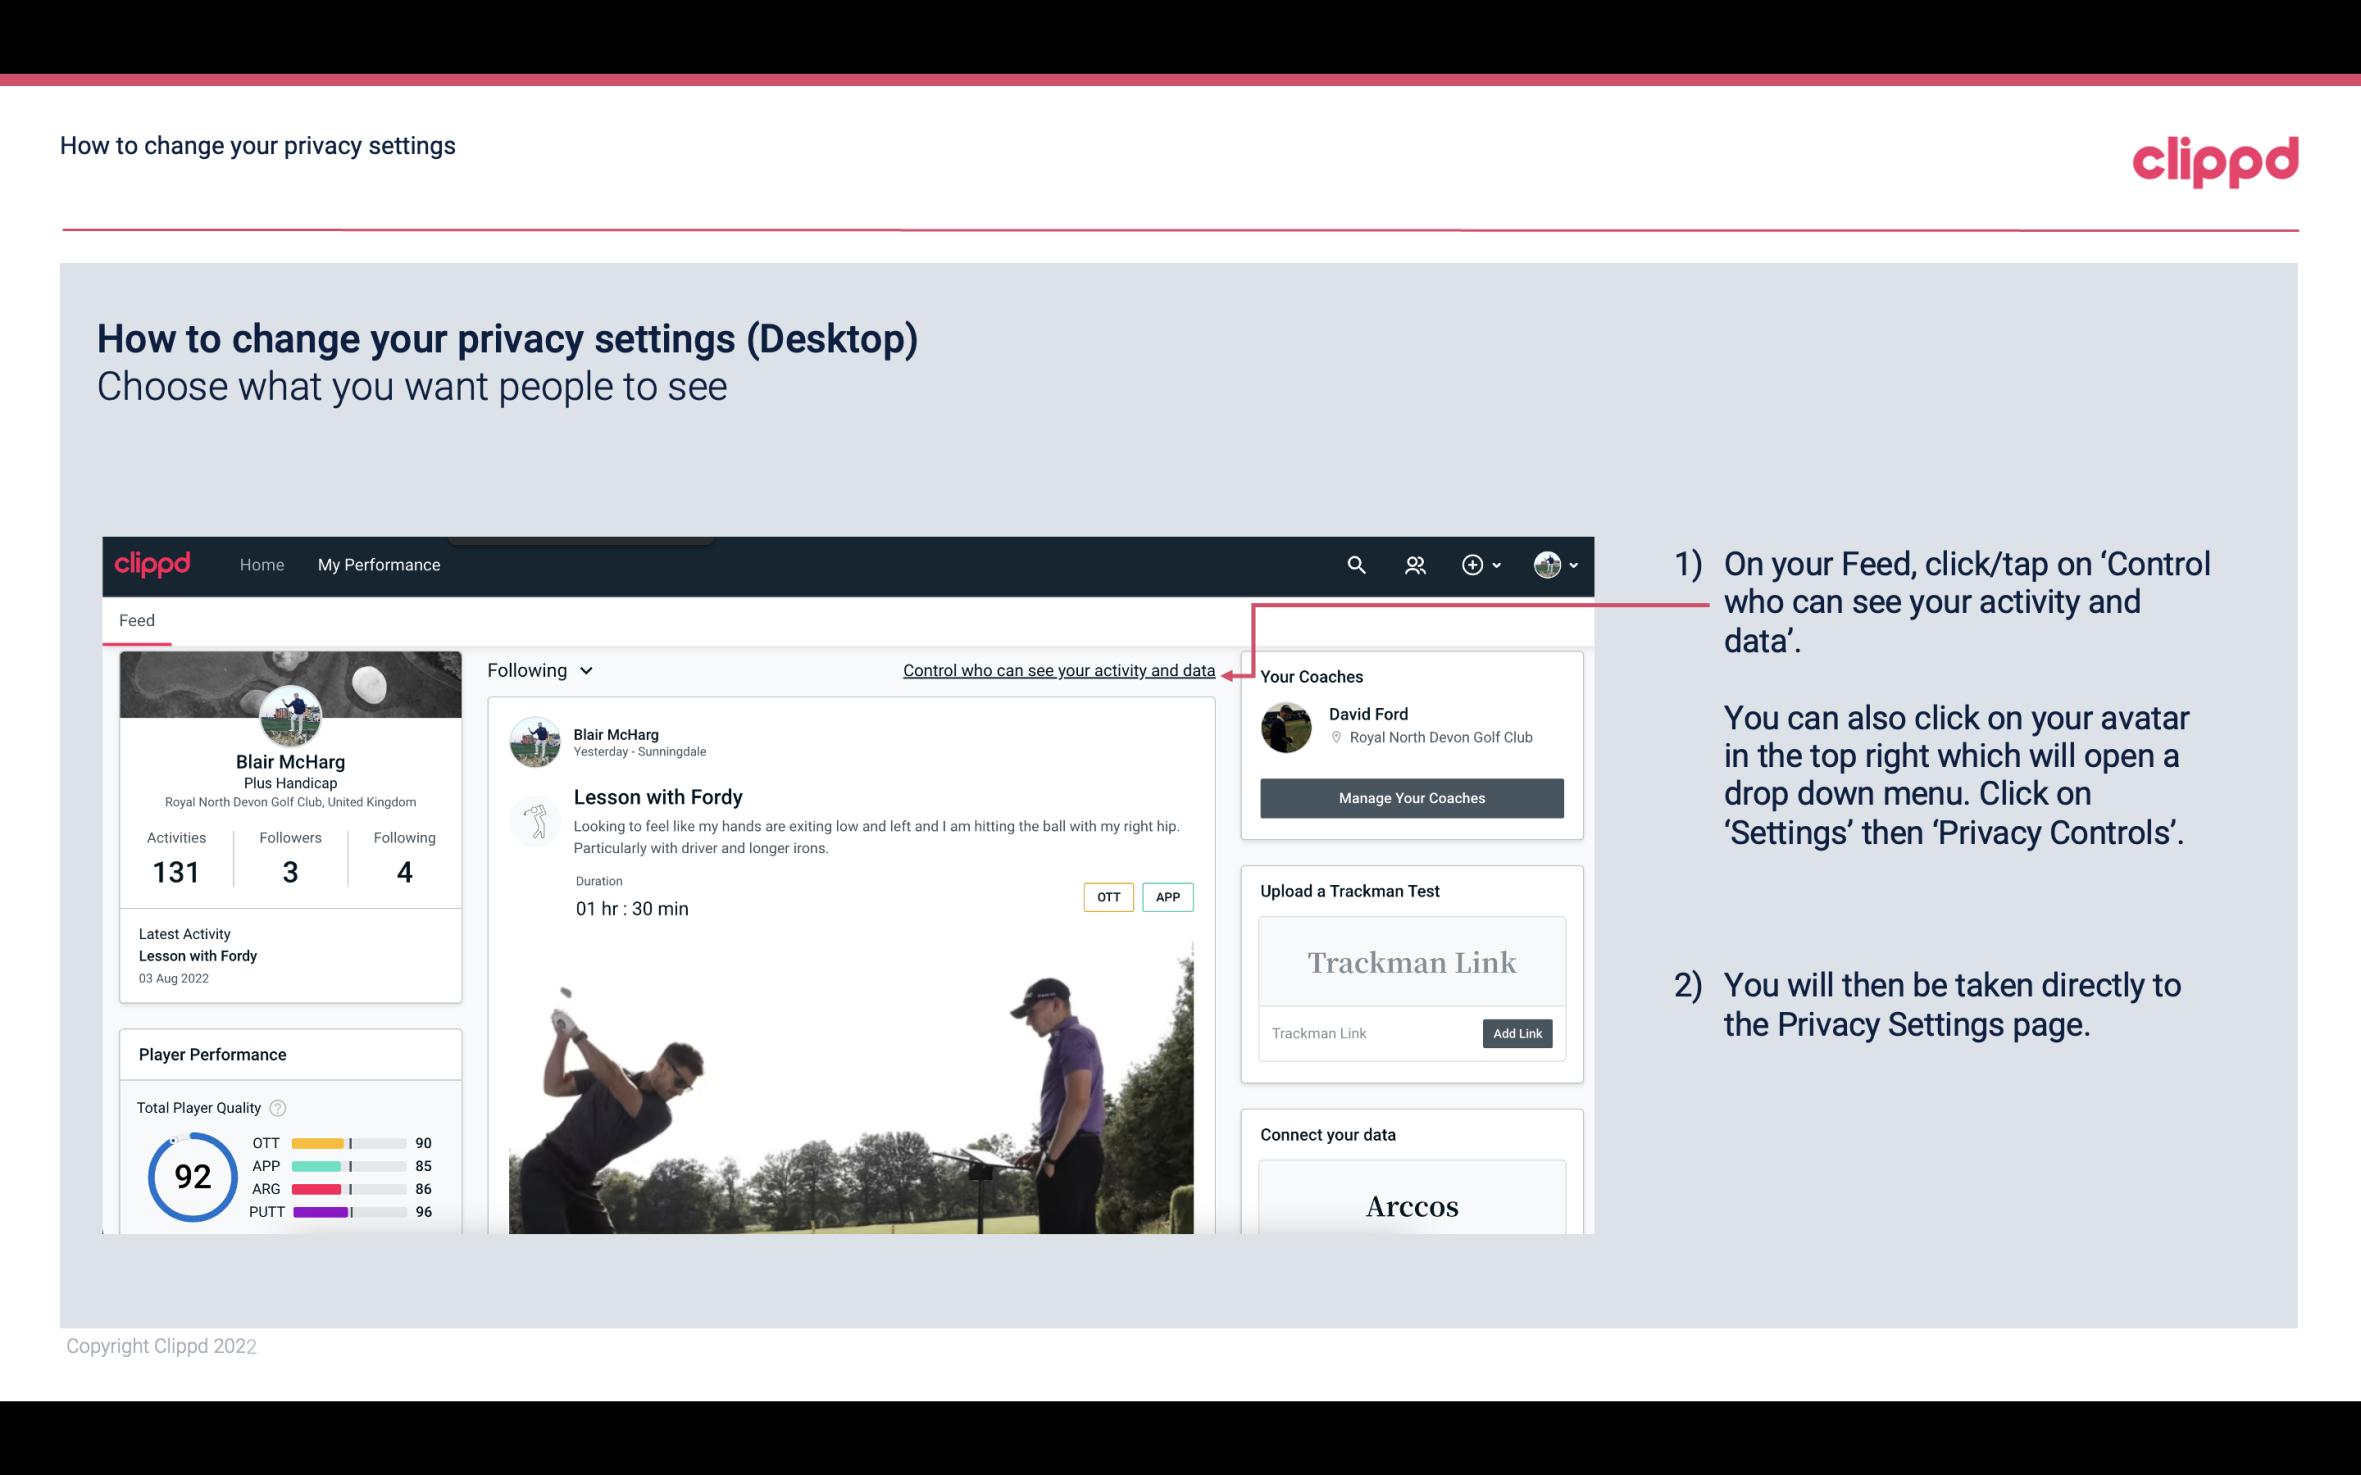Select the Home menu tab
Viewport: 2361px width, 1475px height.
(x=260, y=564)
